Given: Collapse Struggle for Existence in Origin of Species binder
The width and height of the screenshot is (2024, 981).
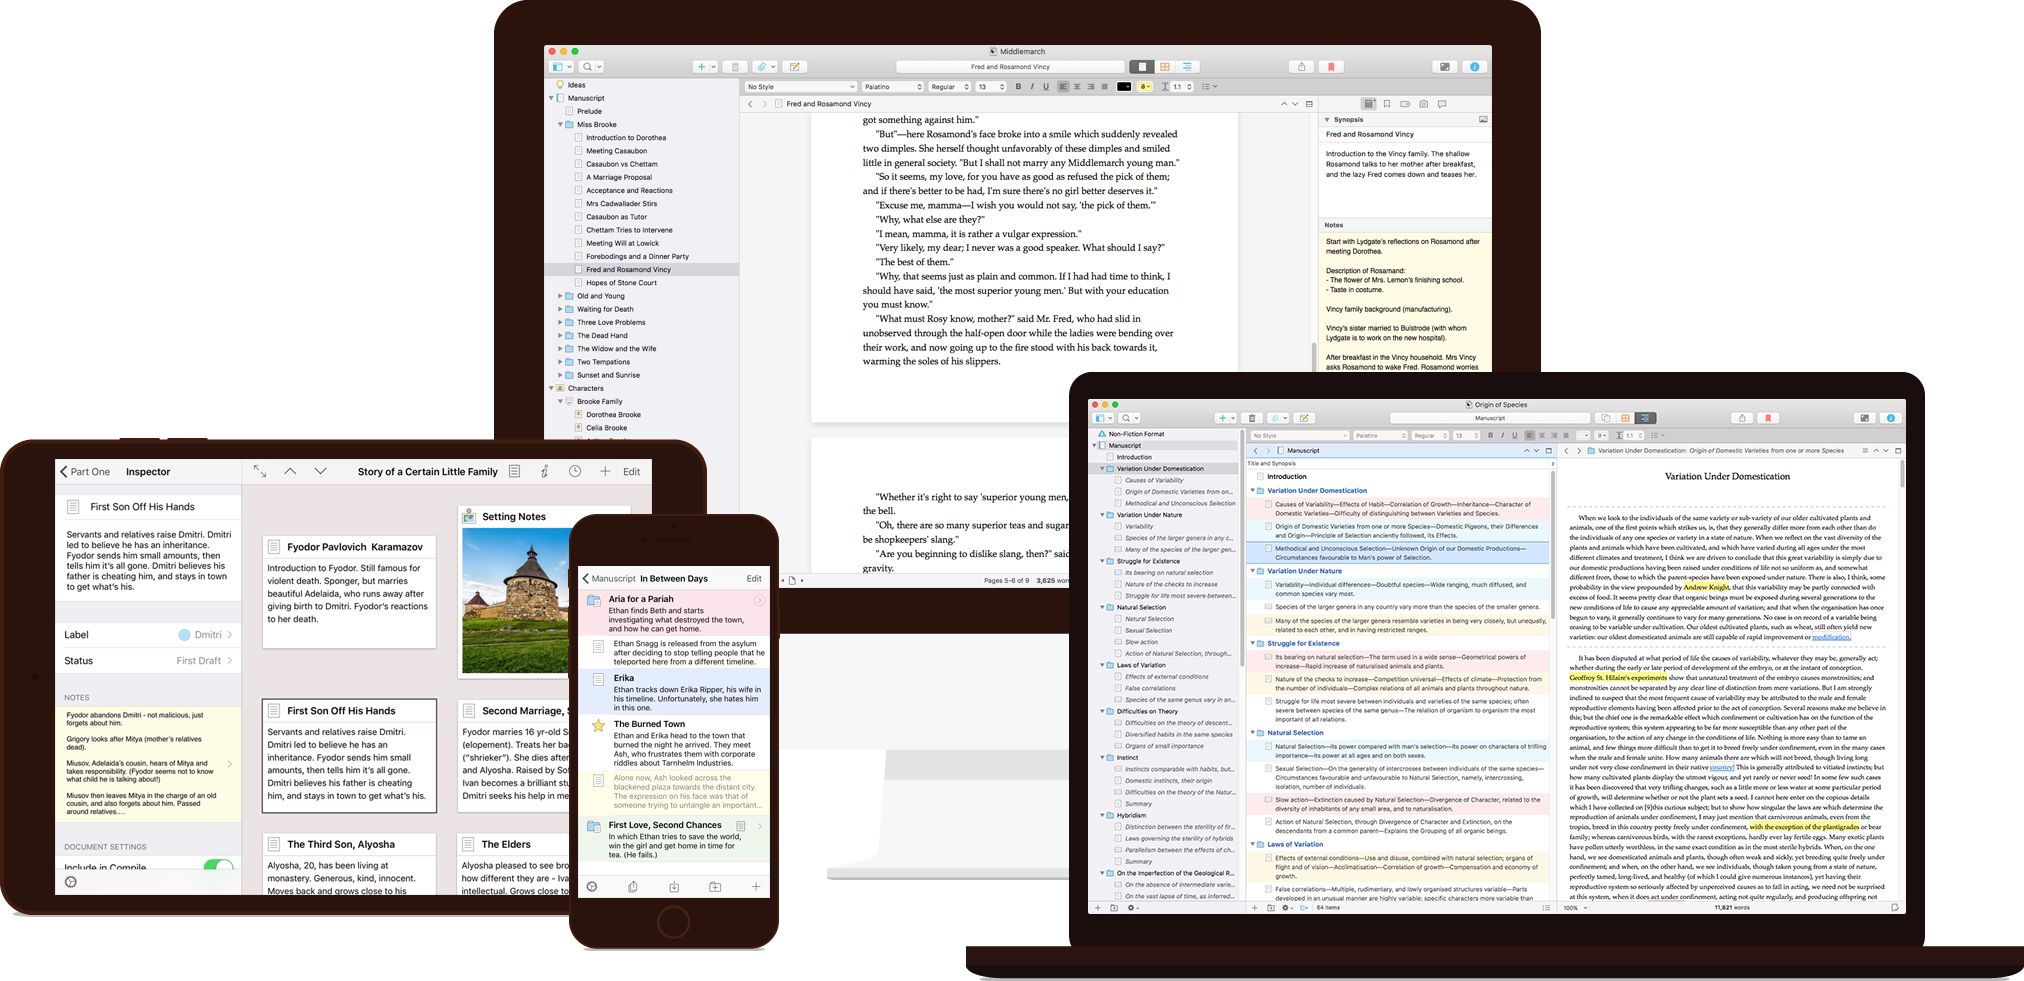Looking at the screenshot, I should [1103, 561].
